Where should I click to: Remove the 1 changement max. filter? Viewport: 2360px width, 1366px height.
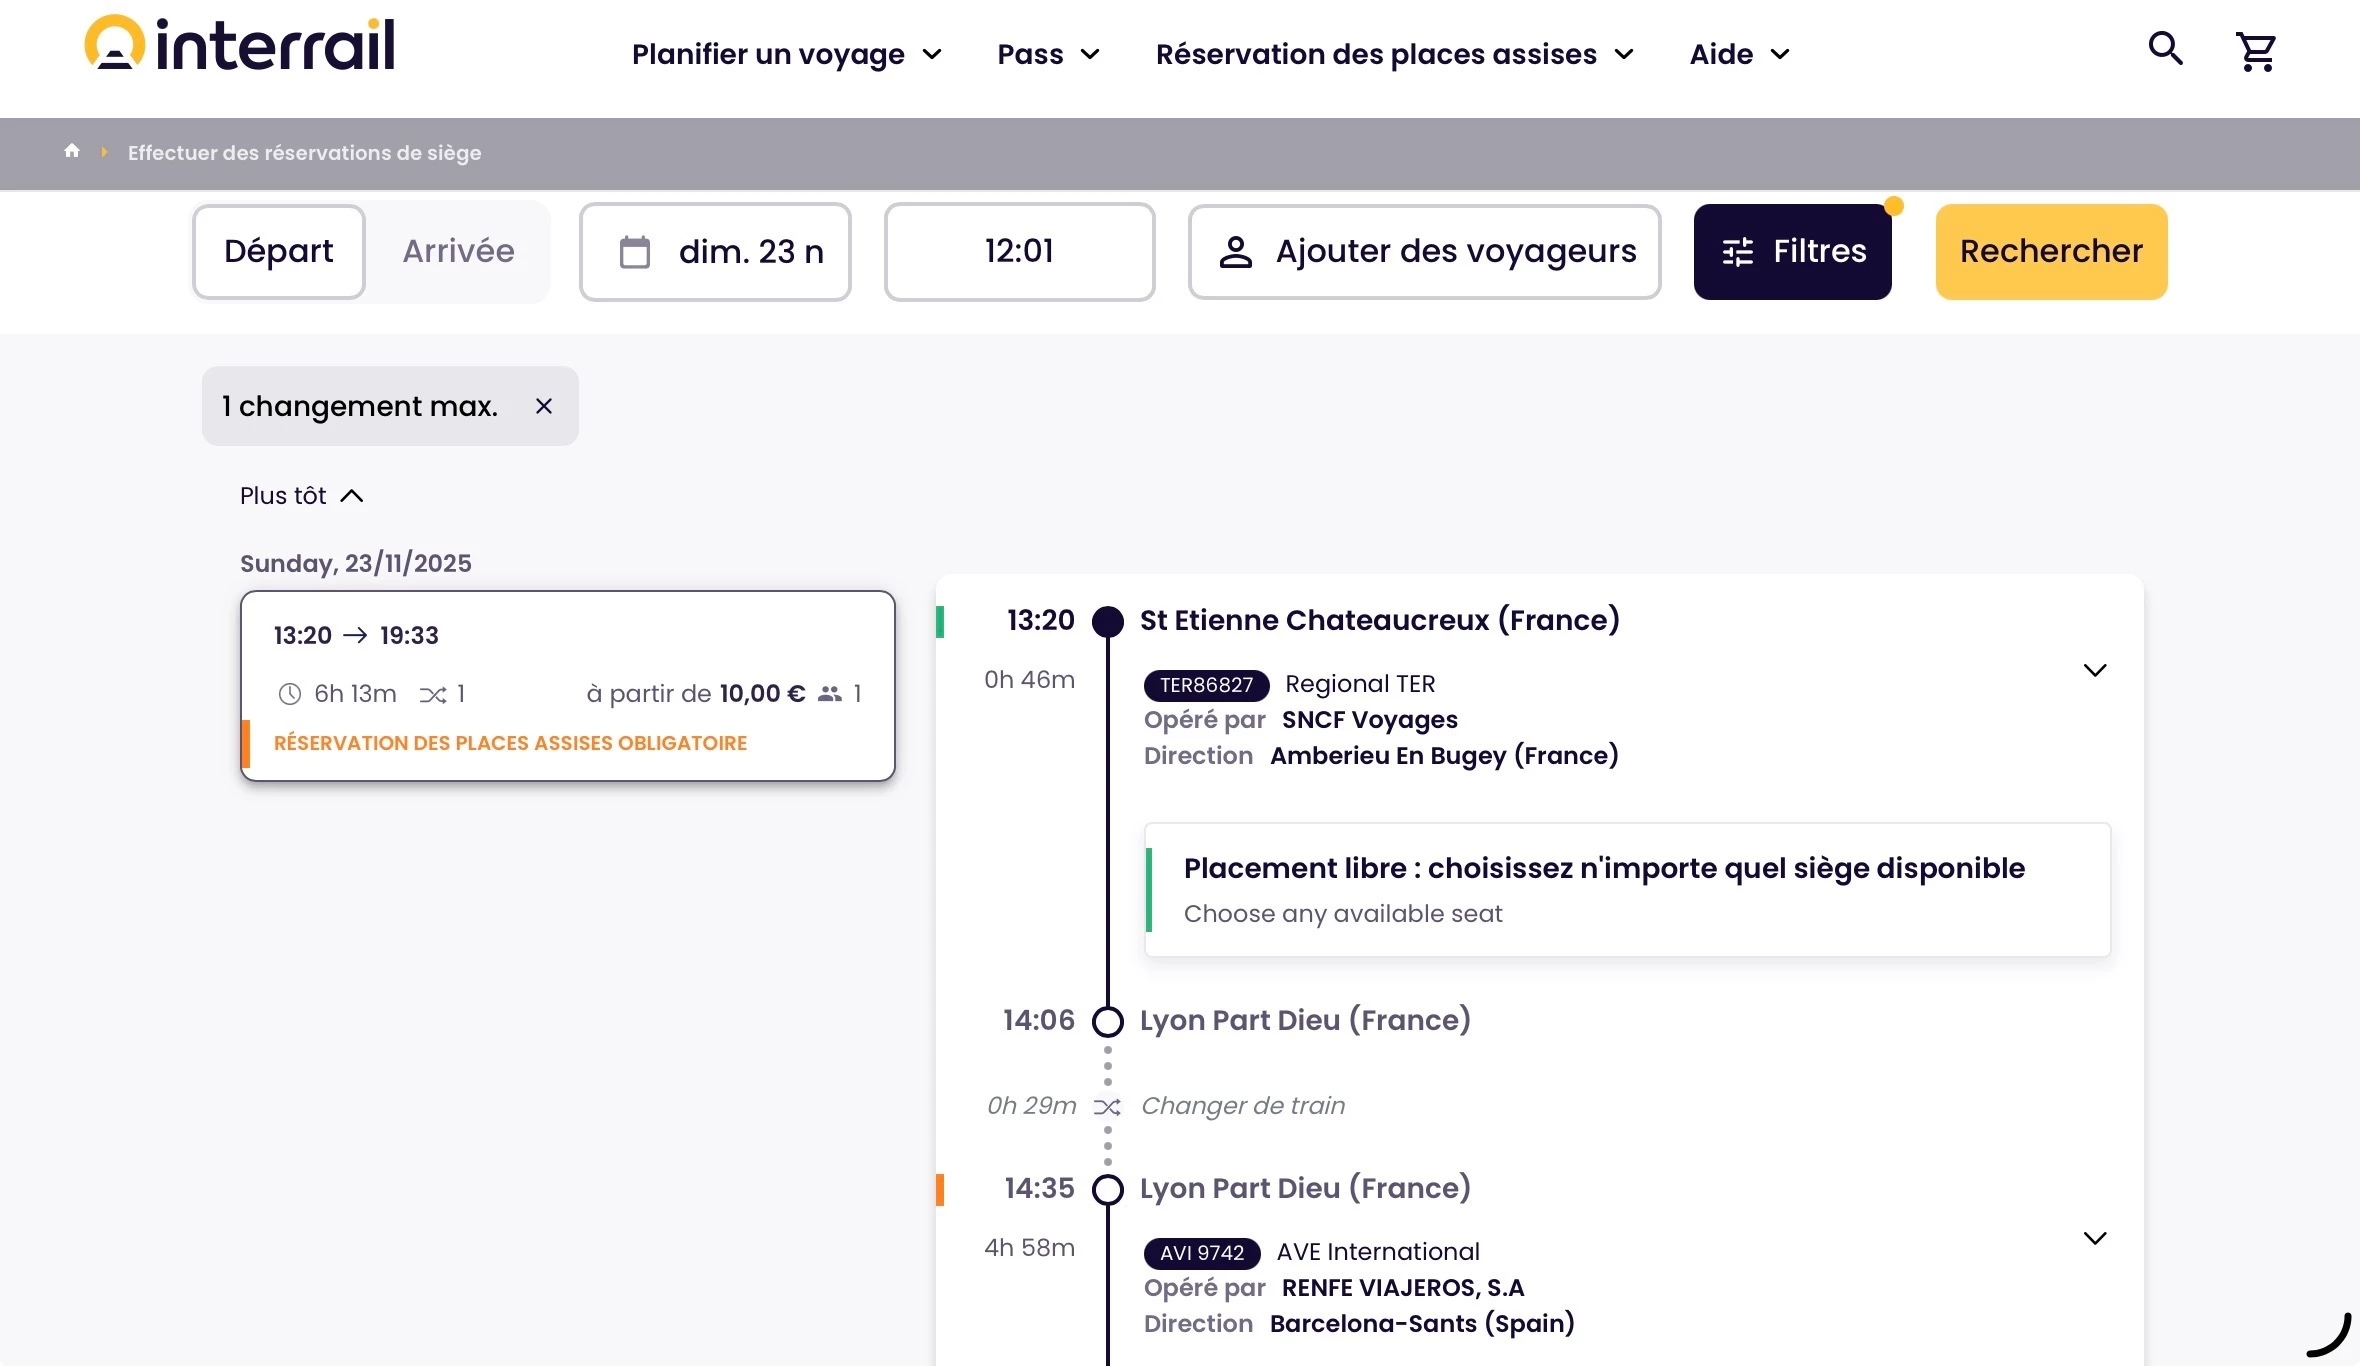click(x=543, y=406)
